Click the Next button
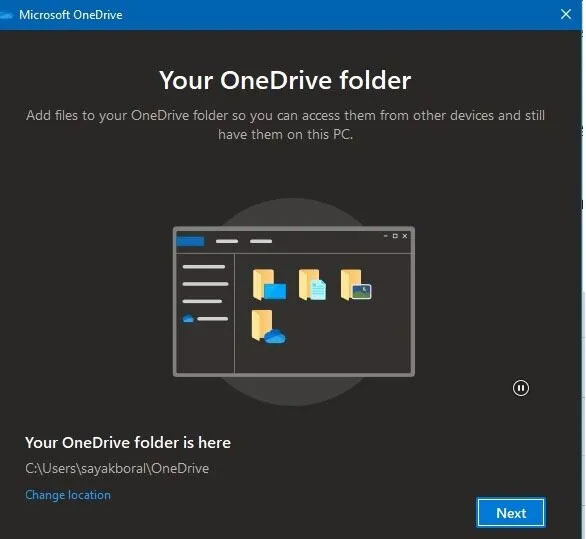 click(x=511, y=513)
